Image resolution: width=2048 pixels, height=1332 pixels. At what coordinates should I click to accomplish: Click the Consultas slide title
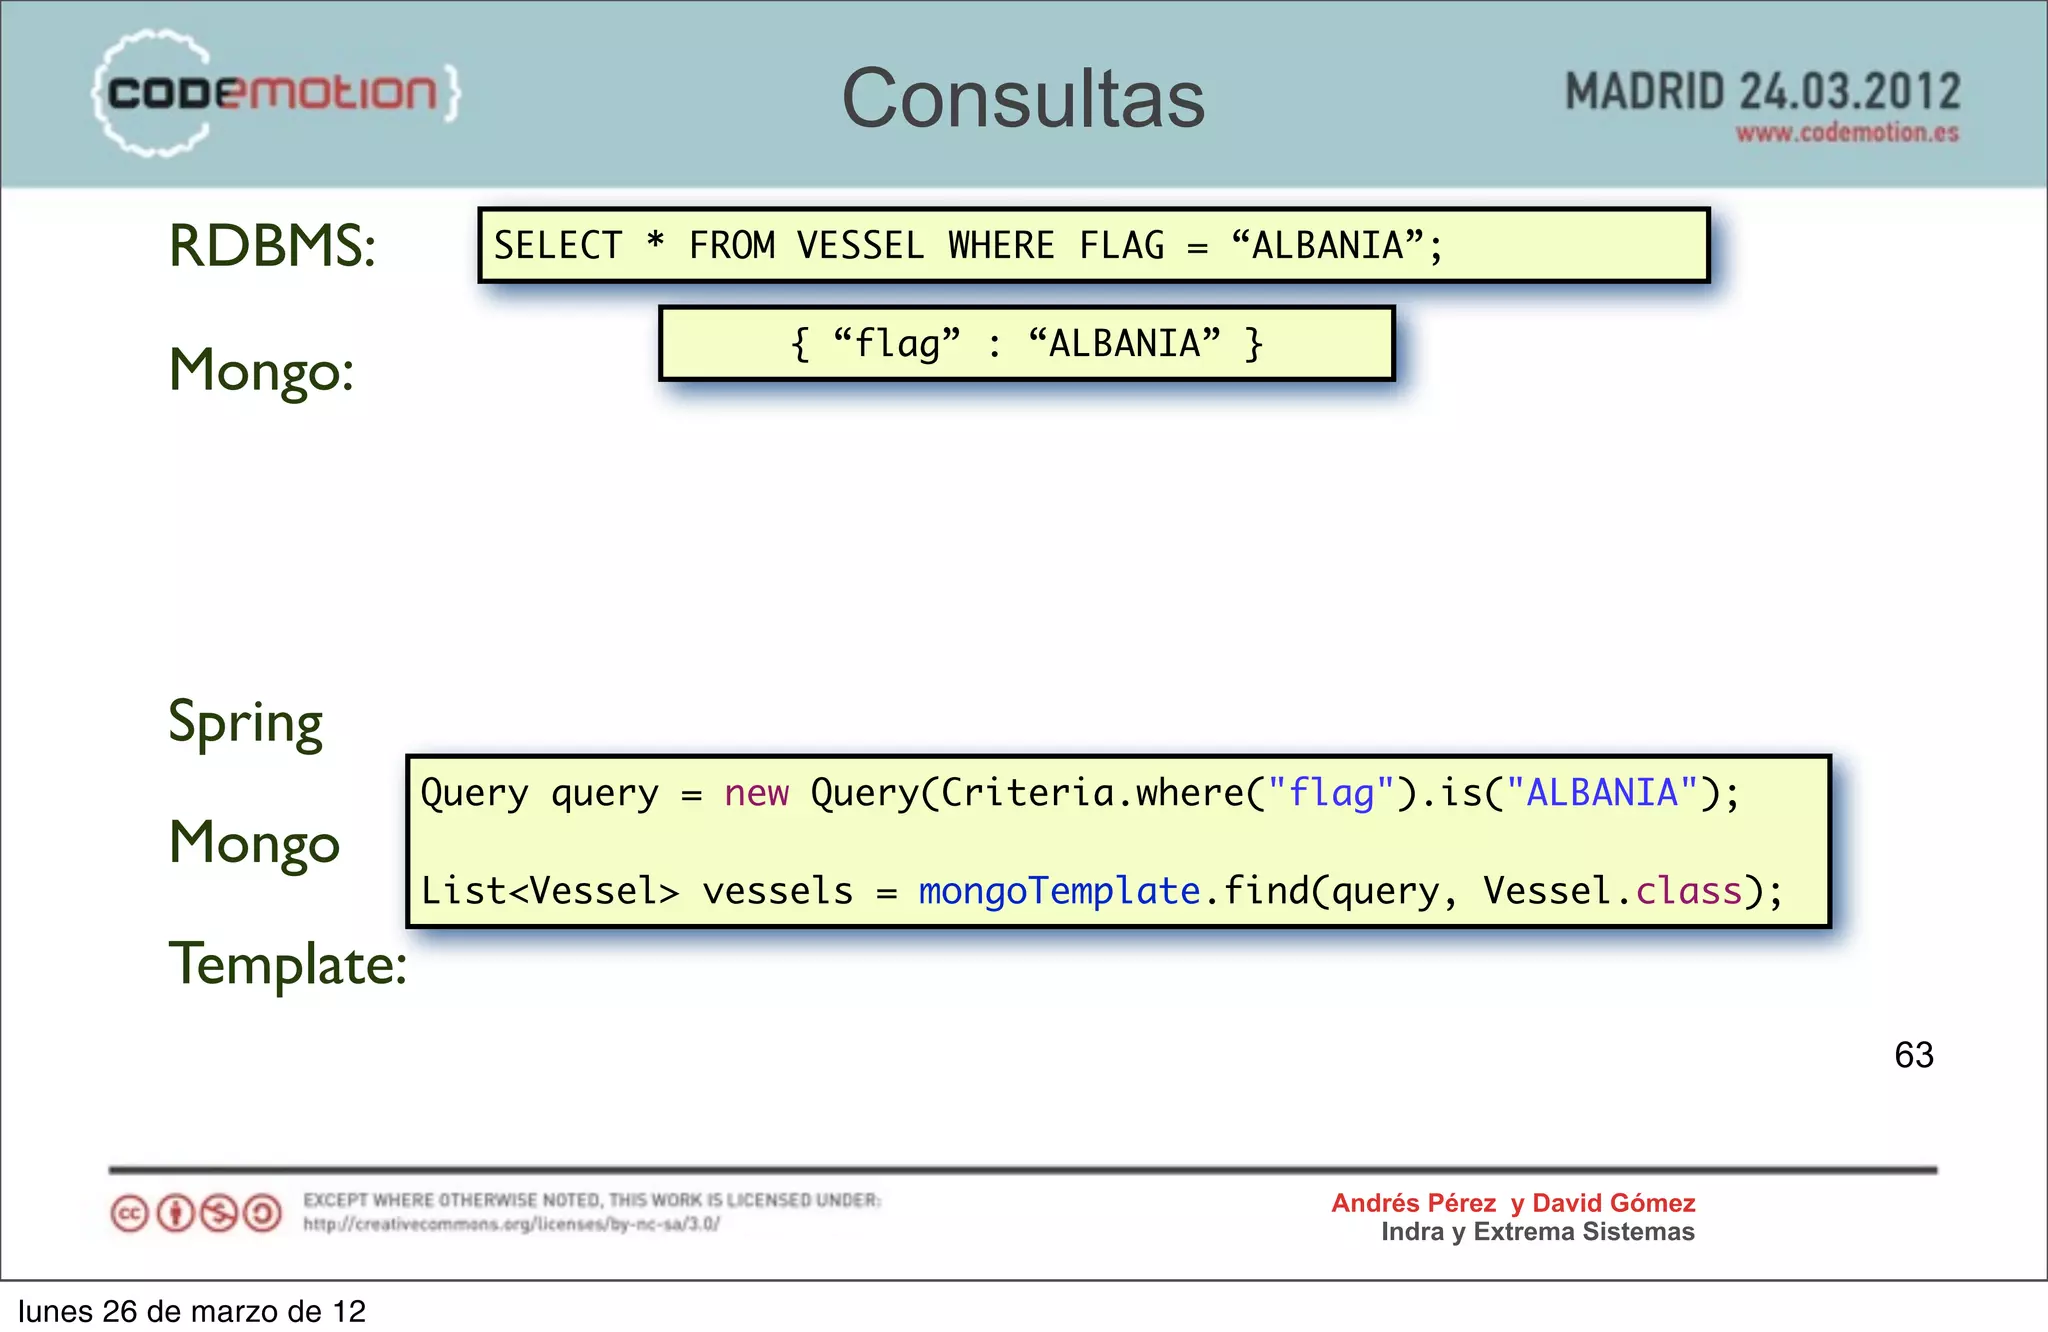1023,98
